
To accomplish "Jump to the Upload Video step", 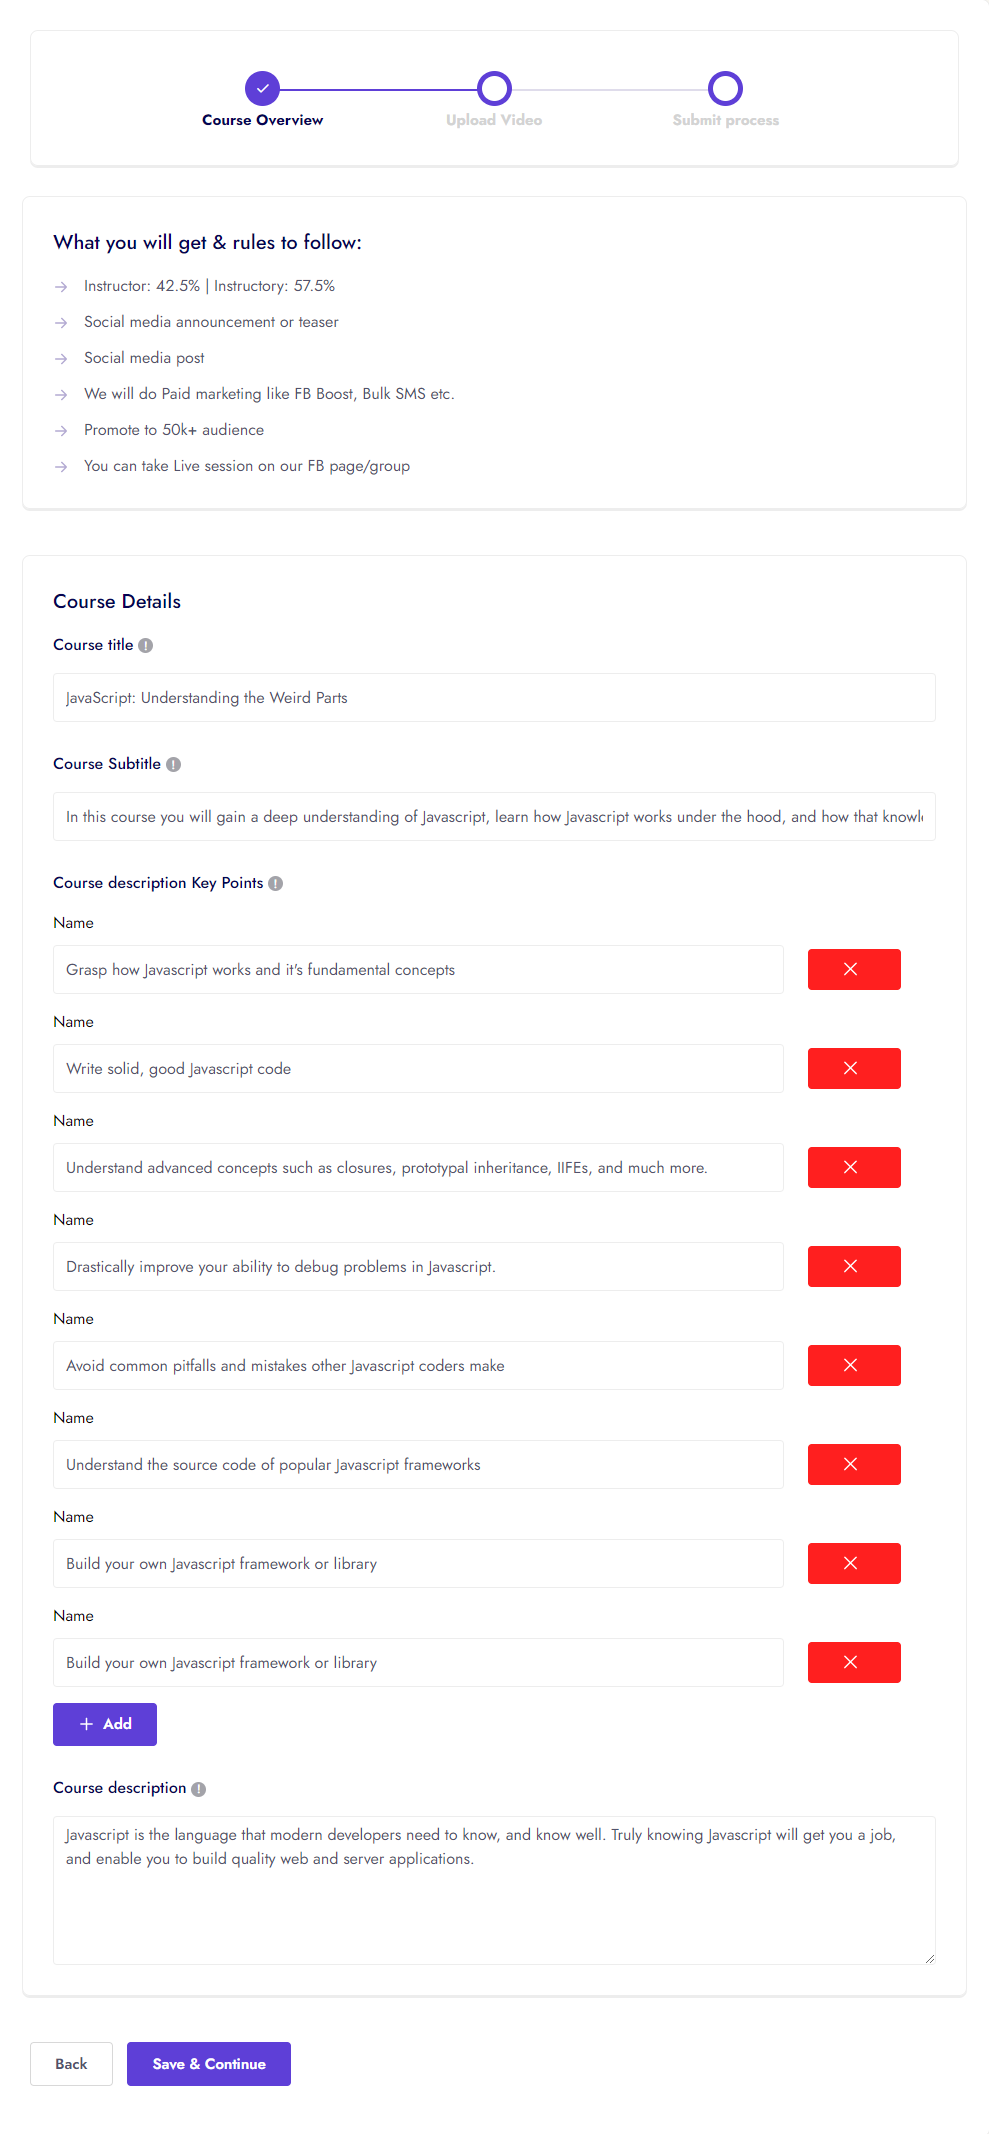I will (494, 89).
